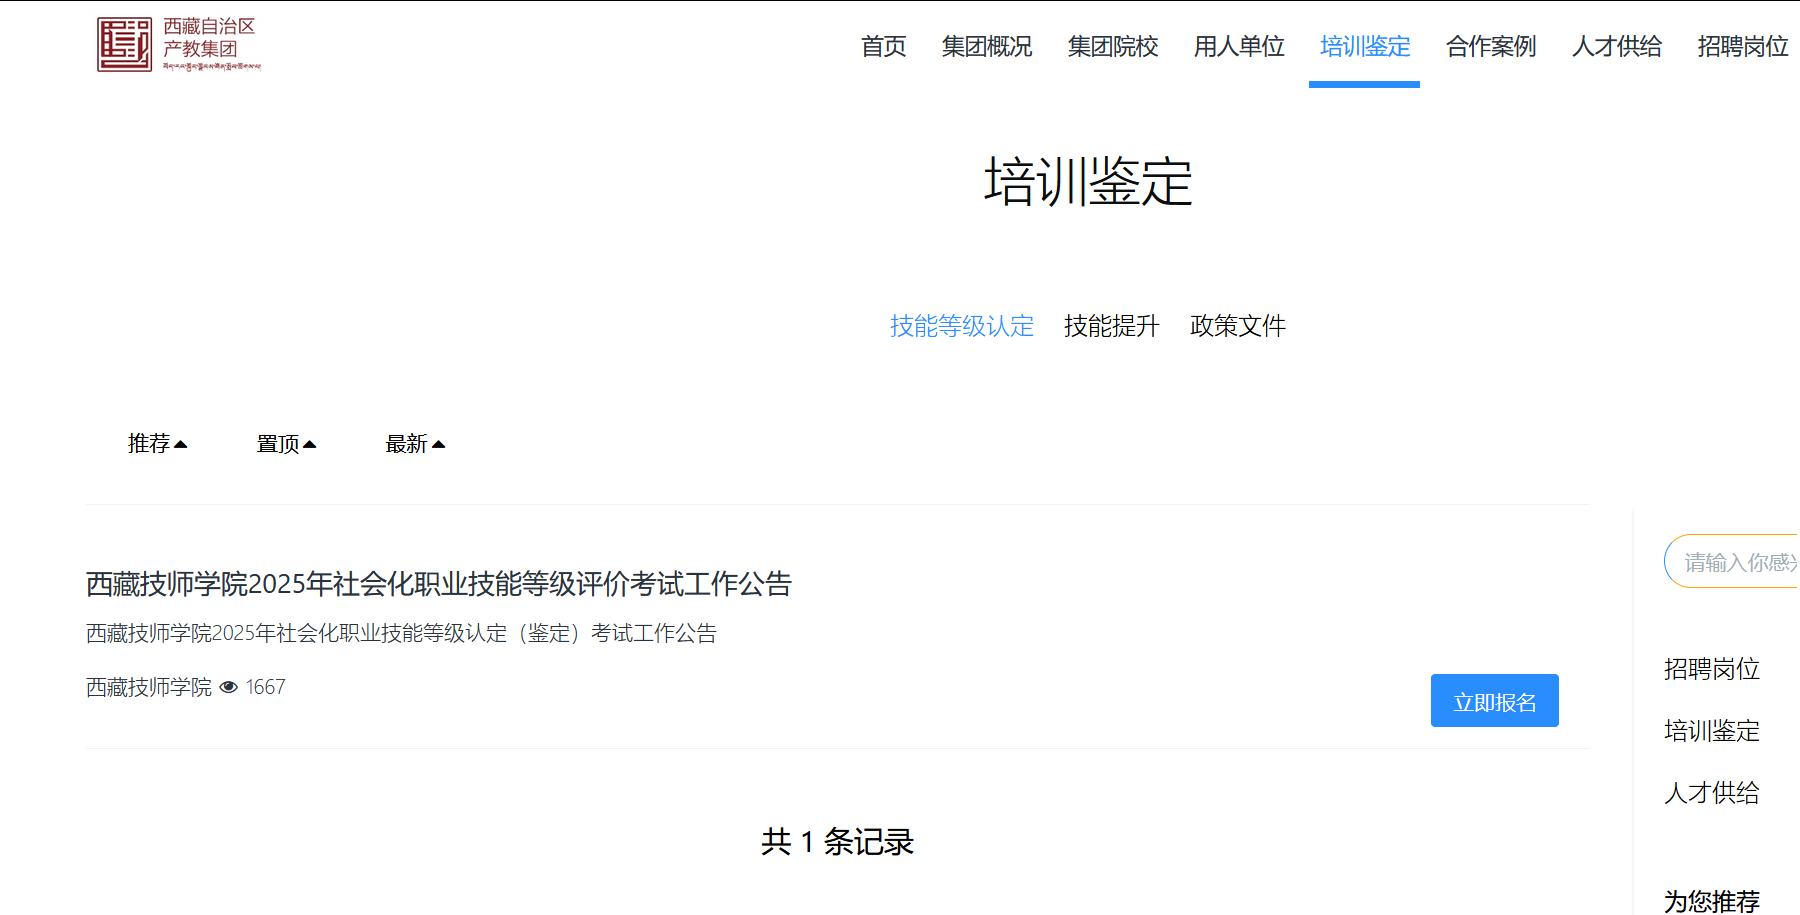Click the 西藏技师学院 source link

point(148,687)
